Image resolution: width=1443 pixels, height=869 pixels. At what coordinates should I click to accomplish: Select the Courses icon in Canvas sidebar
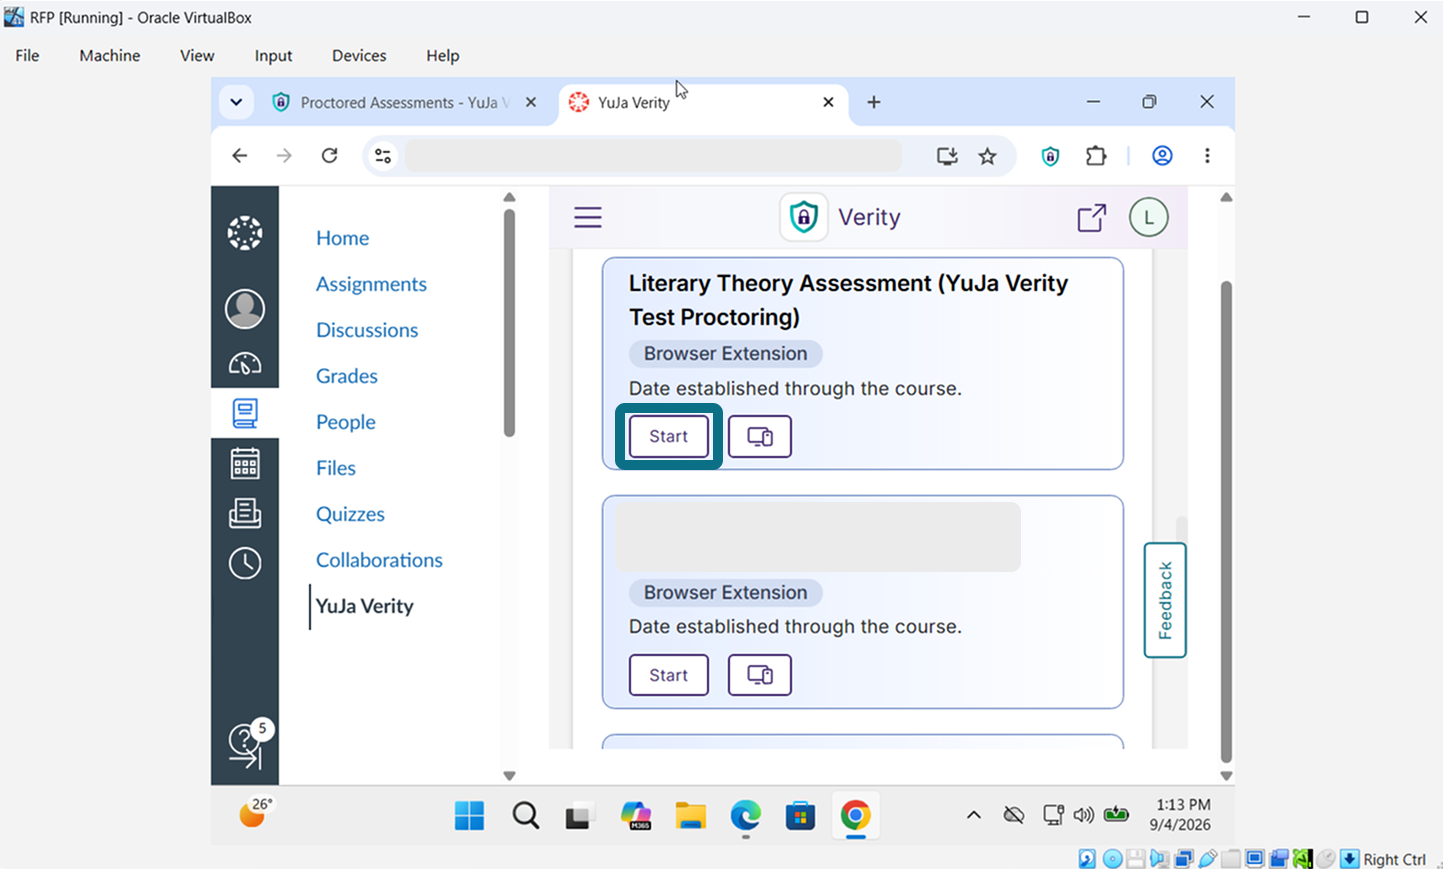245,413
